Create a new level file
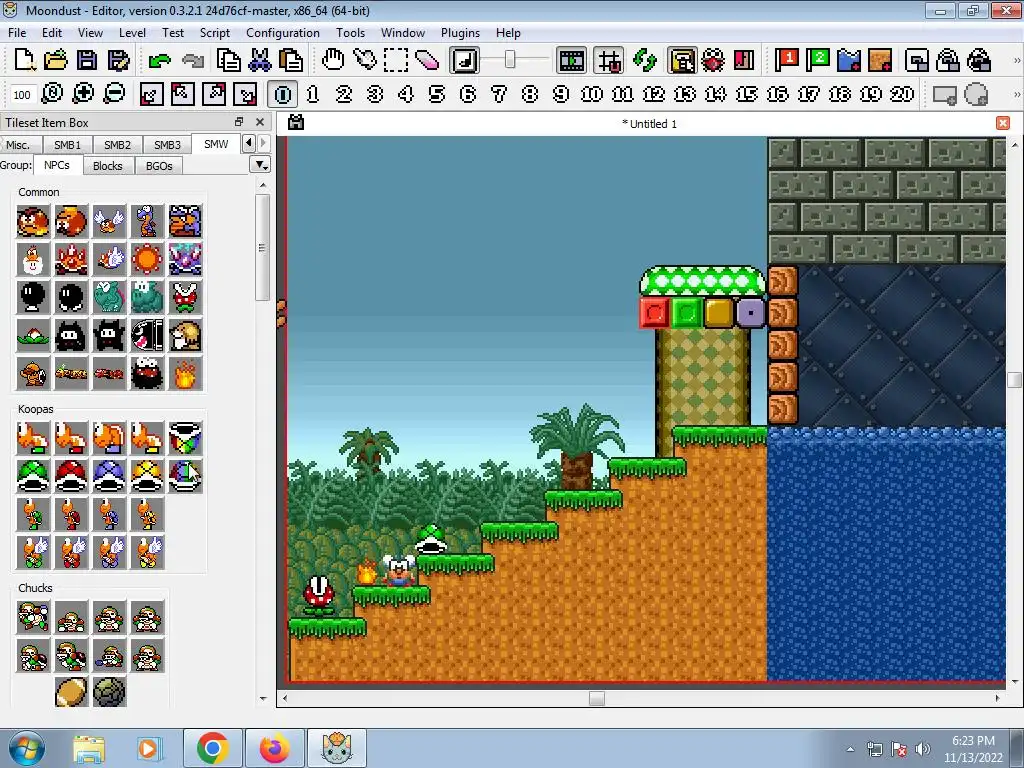Viewport: 1024px width, 768px height. point(24,60)
